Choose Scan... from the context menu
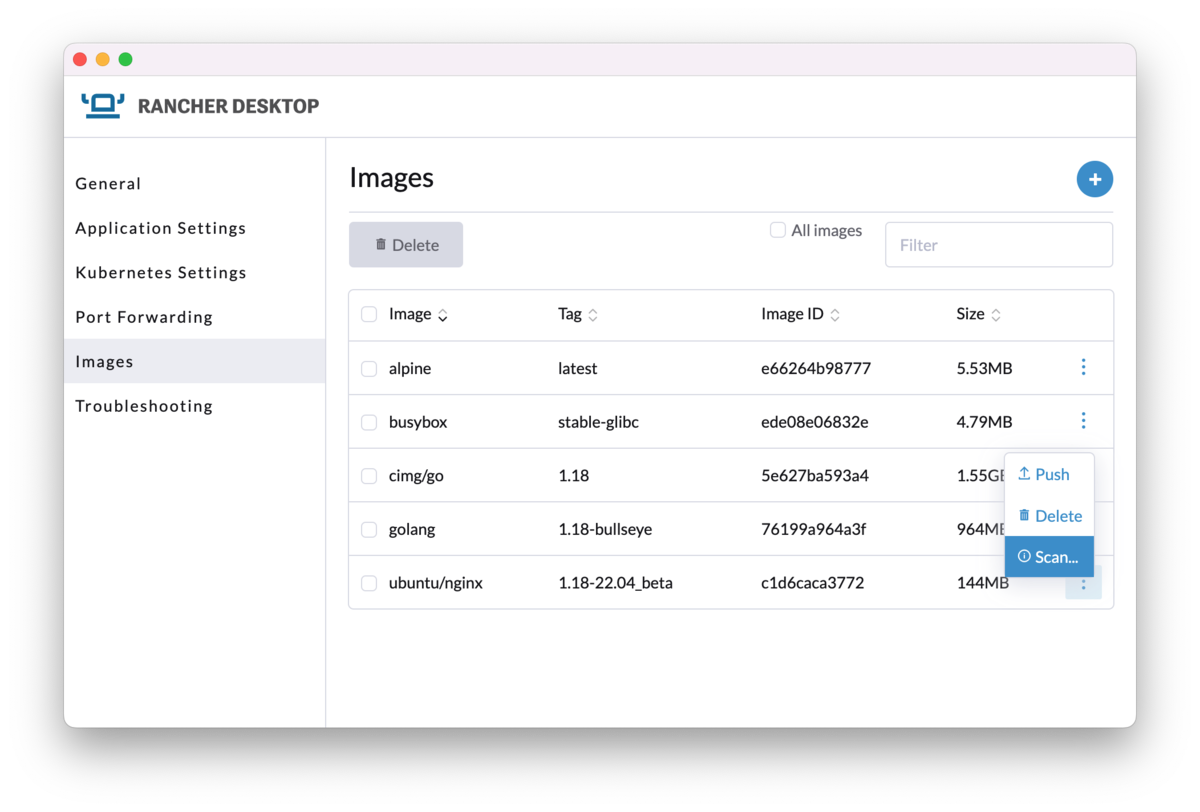The image size is (1200, 812). point(1049,557)
